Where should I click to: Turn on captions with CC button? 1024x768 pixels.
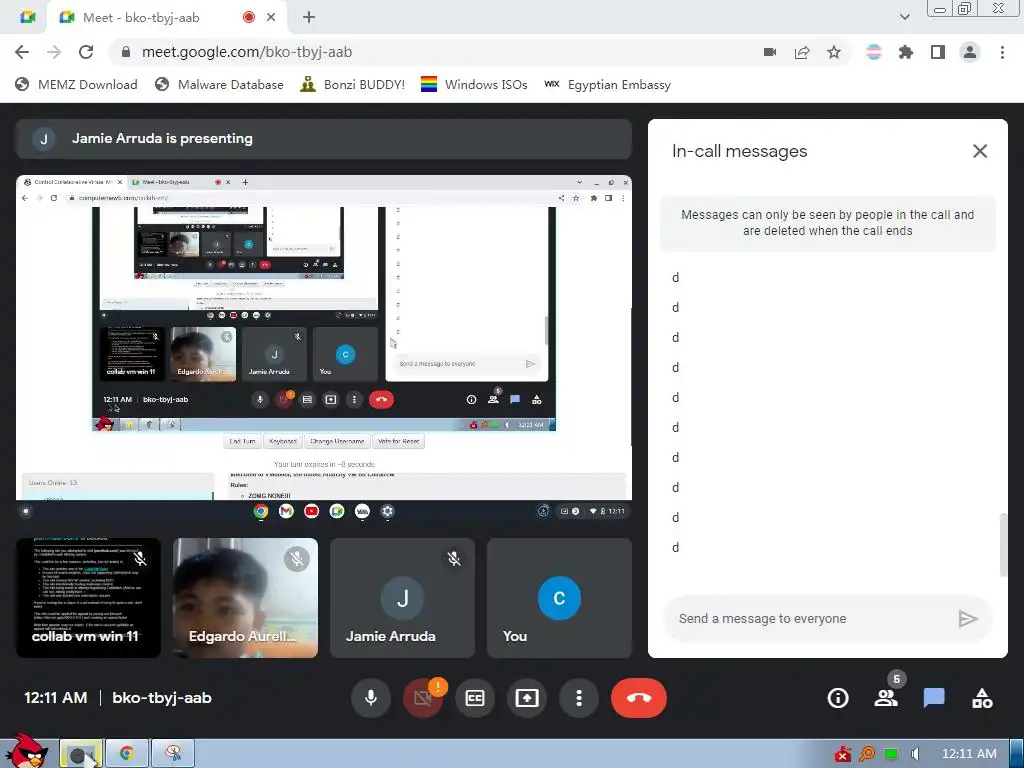click(x=475, y=698)
